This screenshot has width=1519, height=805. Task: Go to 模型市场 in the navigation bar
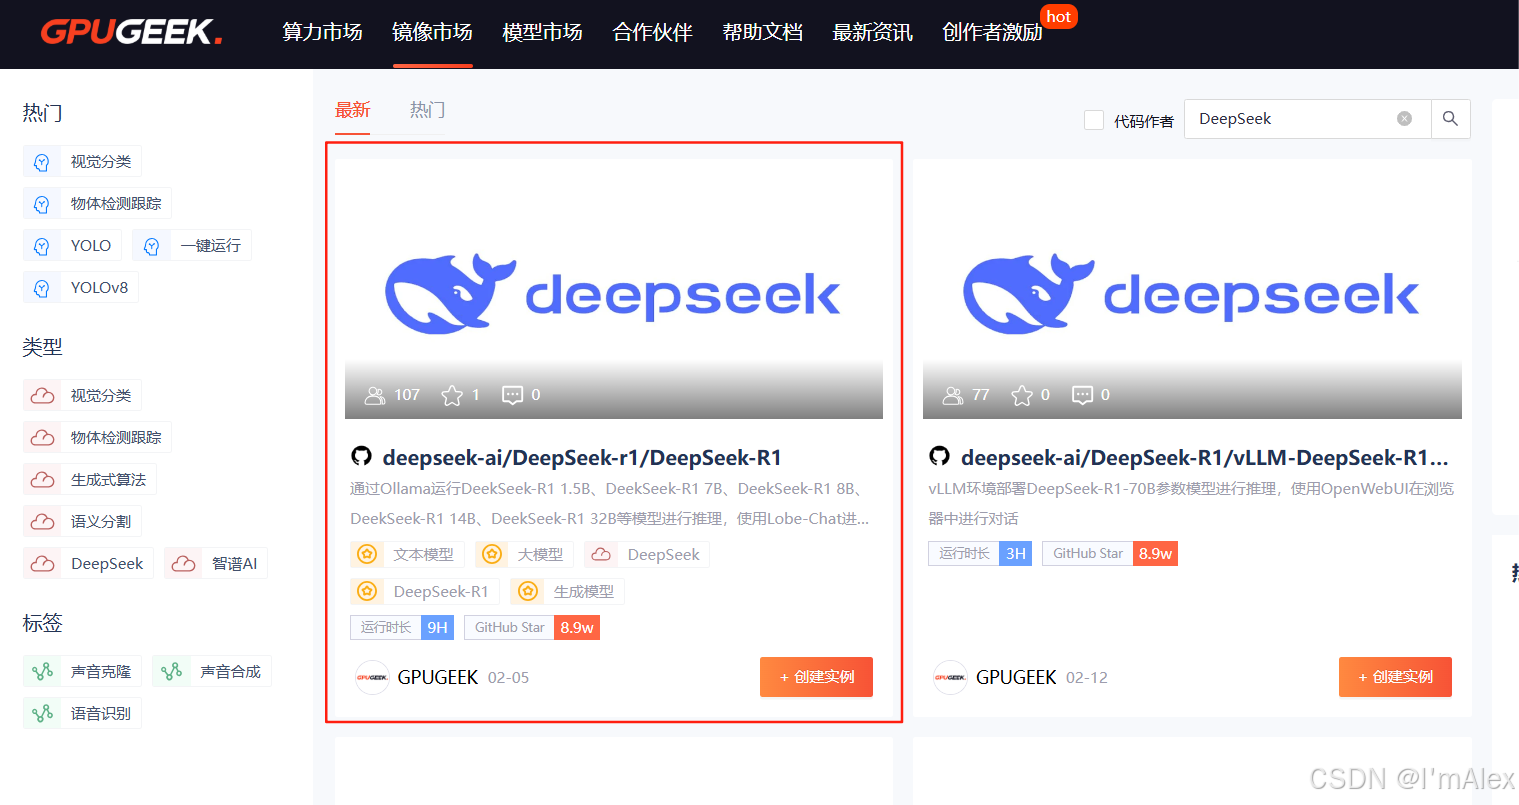click(542, 32)
